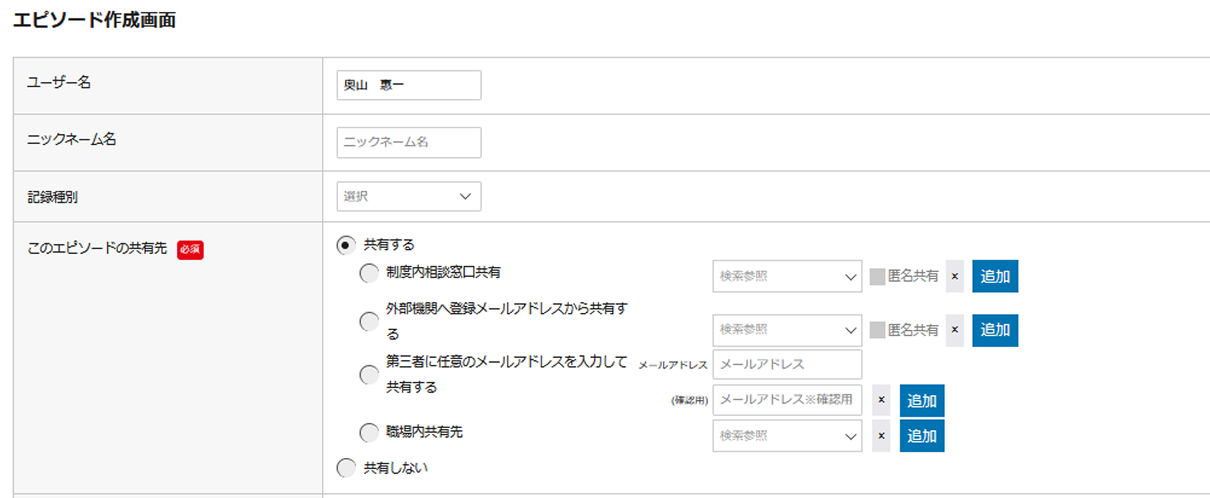The width and height of the screenshot is (1210, 498).
Task: Focus the ユーザー名 text field
Action: (x=409, y=86)
